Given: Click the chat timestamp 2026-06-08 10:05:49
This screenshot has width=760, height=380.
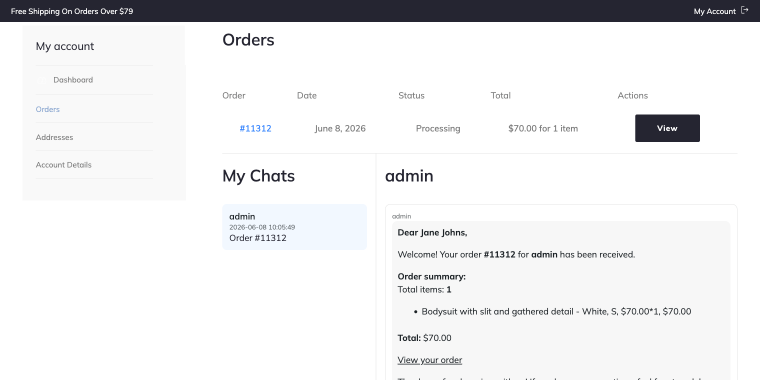Looking at the screenshot, I should tap(262, 227).
